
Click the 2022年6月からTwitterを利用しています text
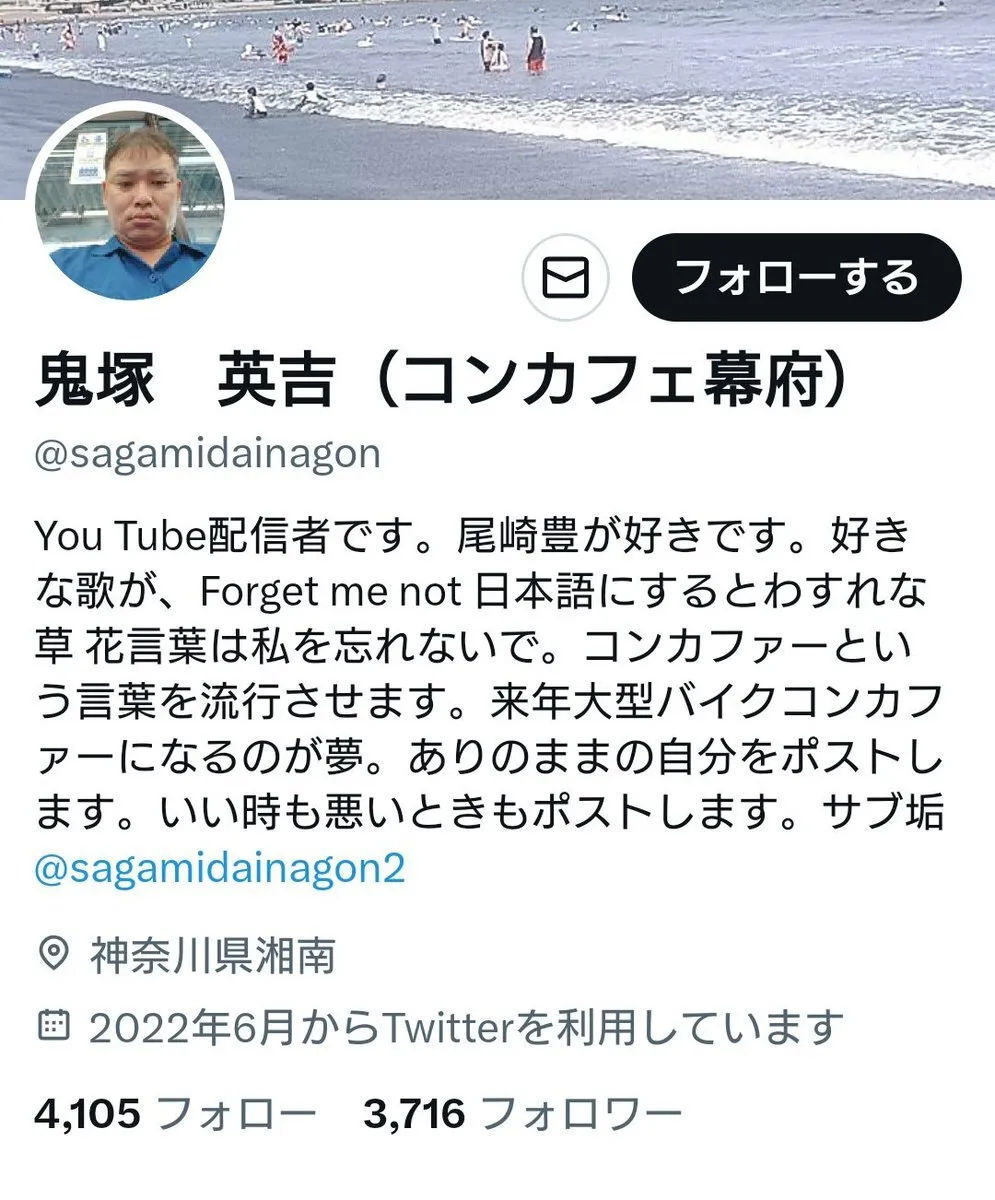[466, 1026]
